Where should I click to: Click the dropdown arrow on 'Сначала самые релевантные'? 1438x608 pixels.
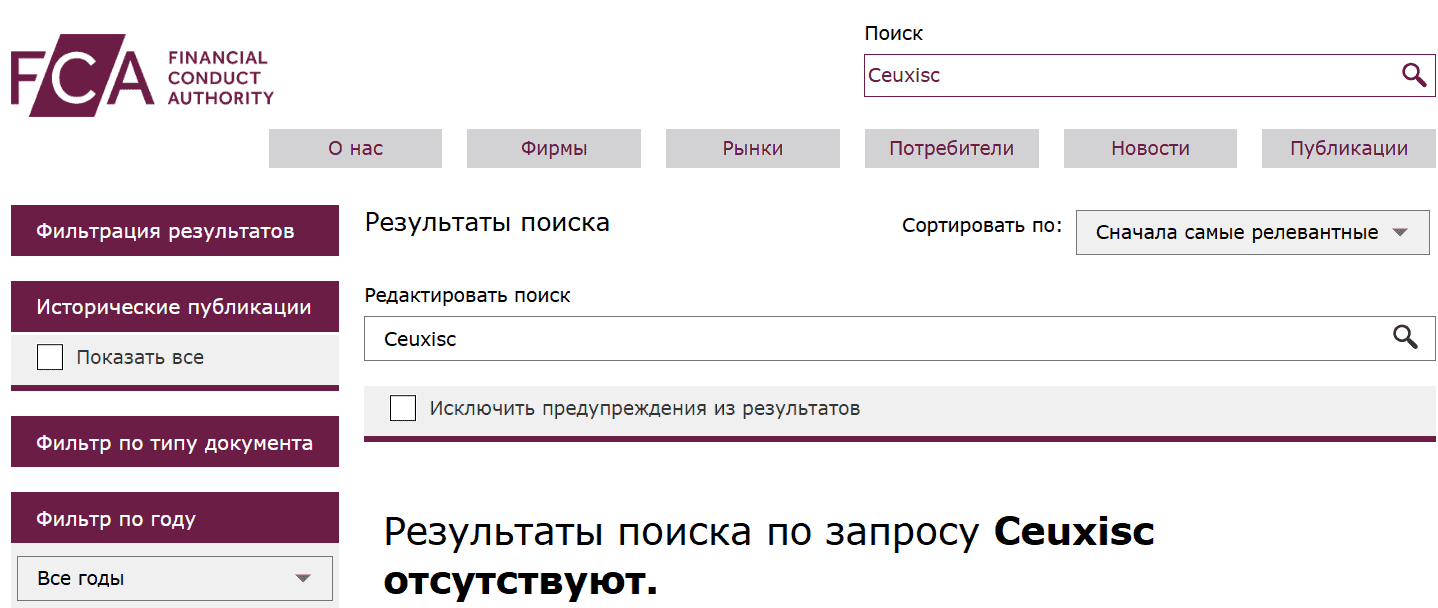coord(1400,232)
